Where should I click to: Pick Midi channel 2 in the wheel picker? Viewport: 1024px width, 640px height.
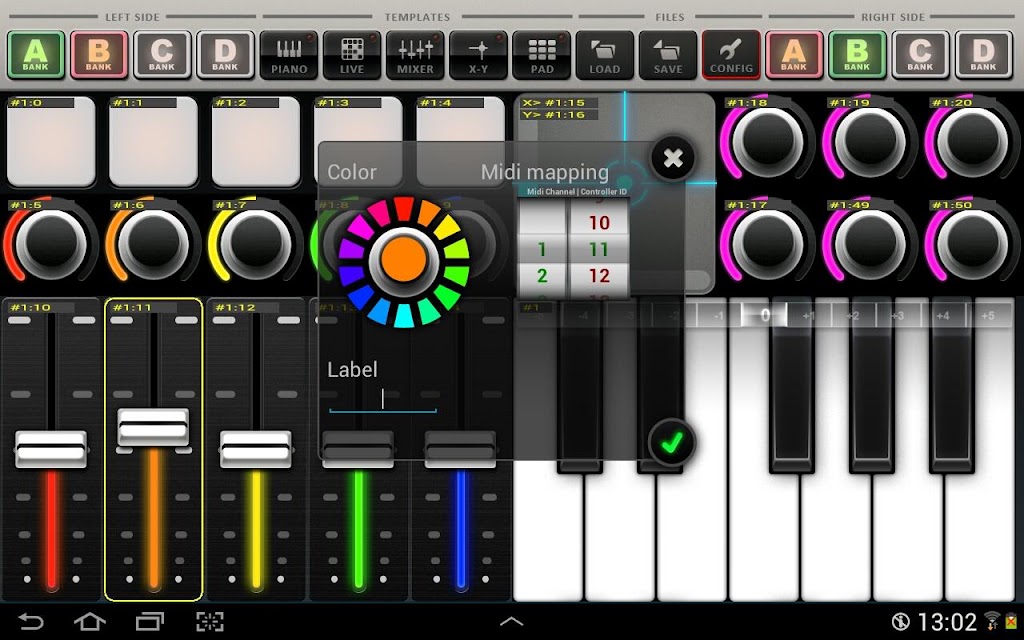click(x=542, y=276)
